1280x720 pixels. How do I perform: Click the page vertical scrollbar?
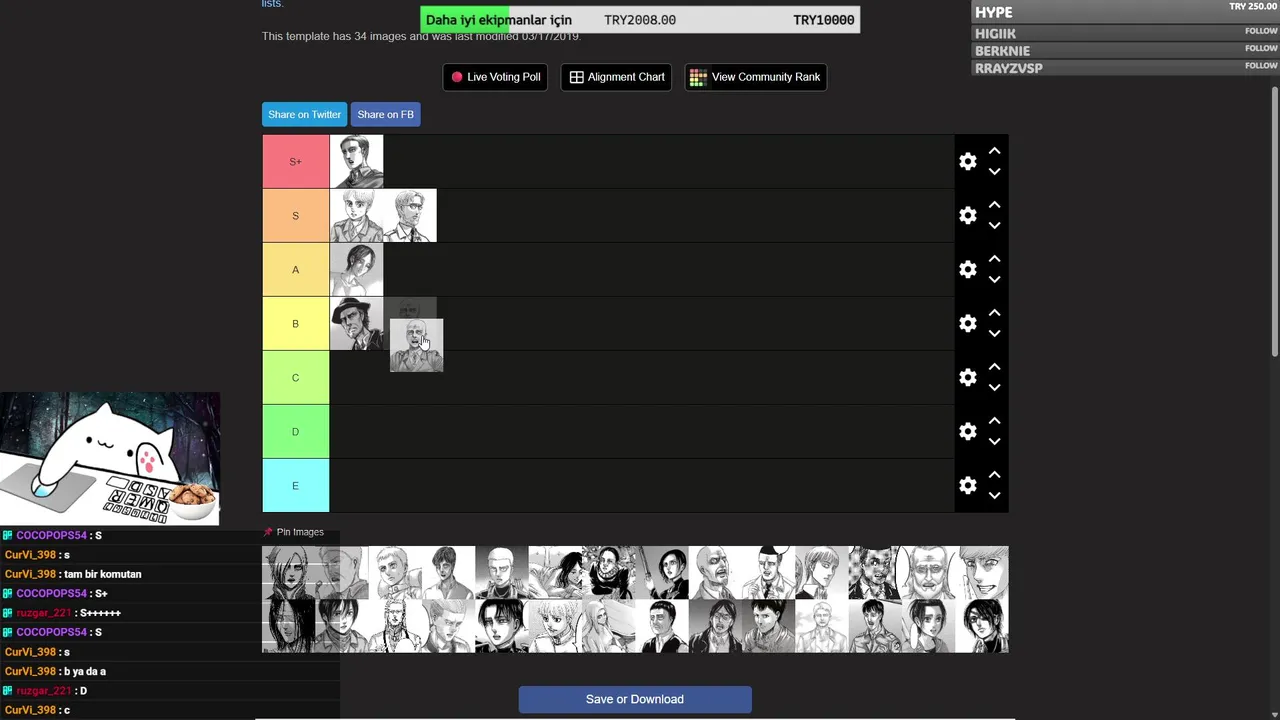click(x=1275, y=220)
